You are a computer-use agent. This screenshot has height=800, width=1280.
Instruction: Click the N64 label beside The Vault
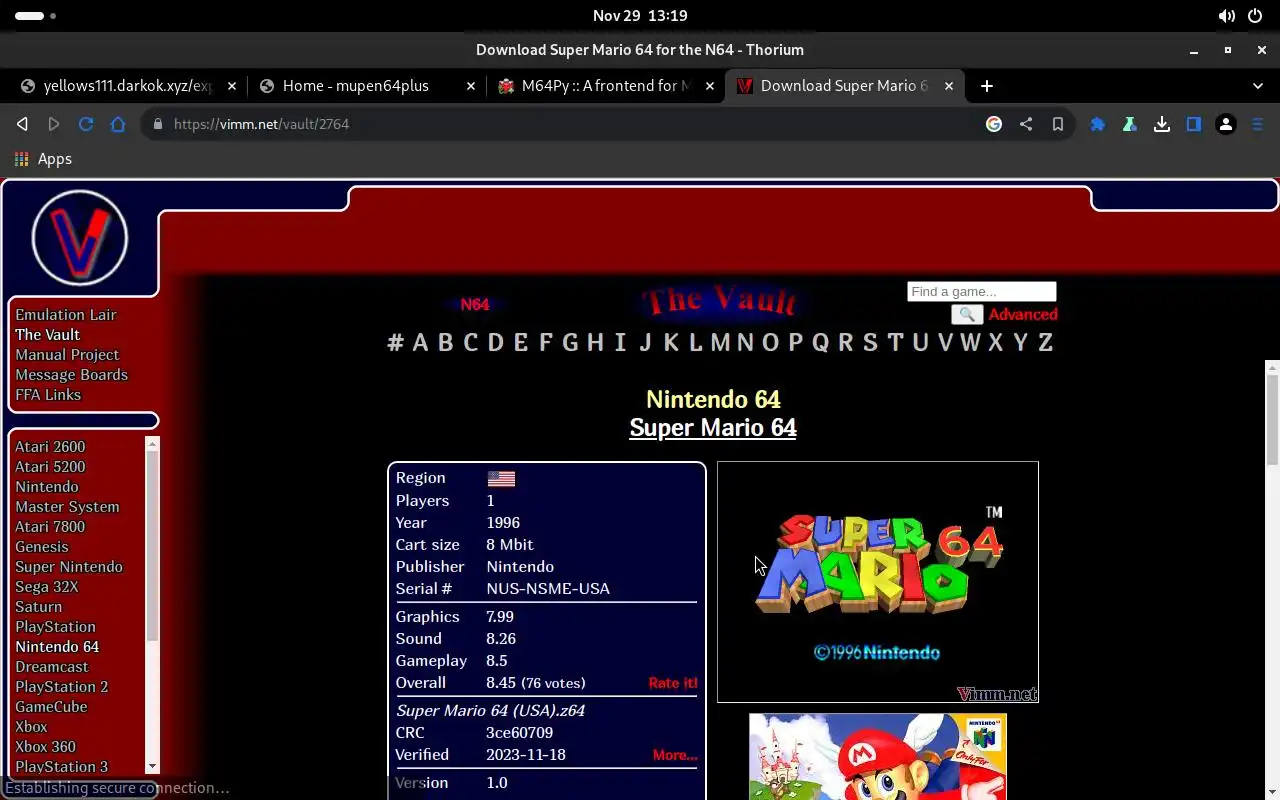[475, 304]
